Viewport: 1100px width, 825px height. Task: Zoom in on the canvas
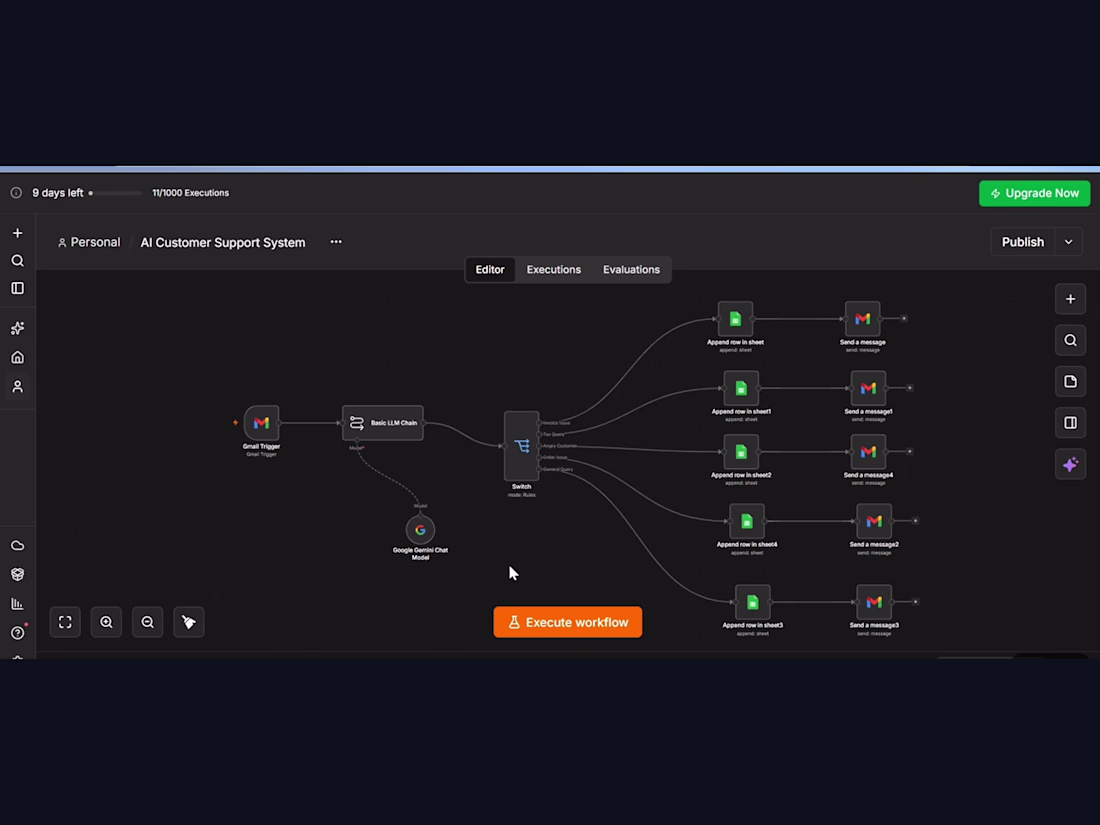point(107,622)
